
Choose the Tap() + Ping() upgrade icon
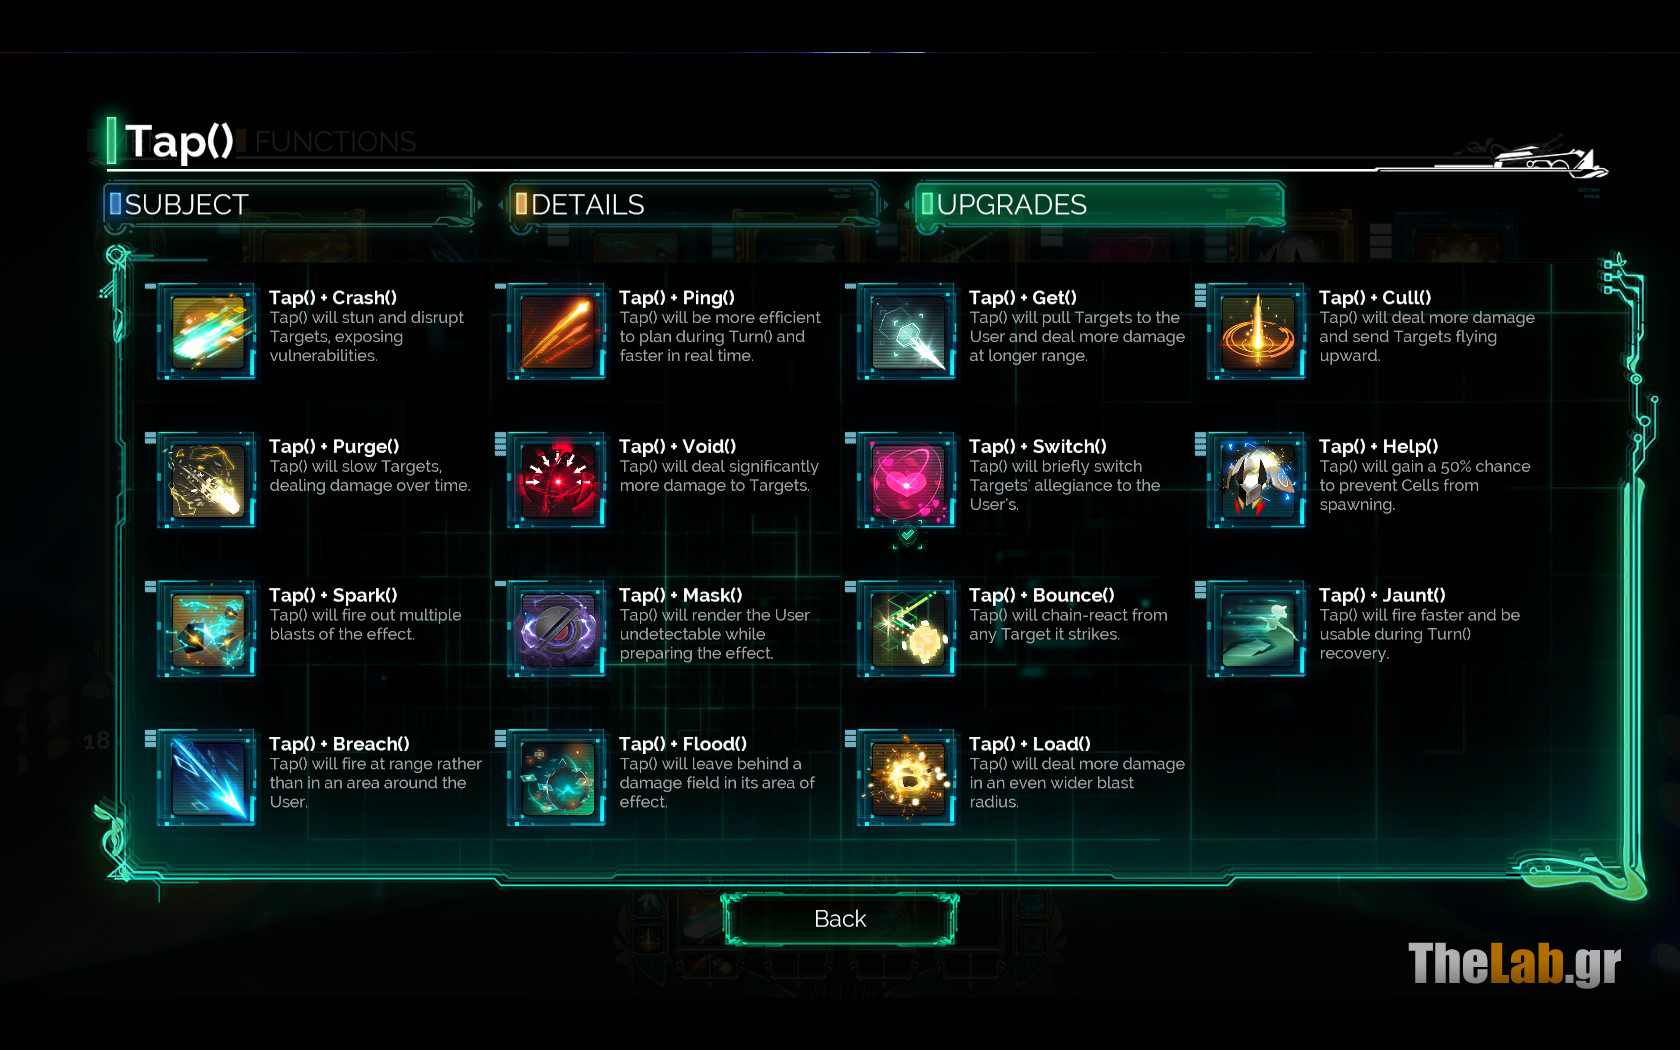(x=557, y=331)
